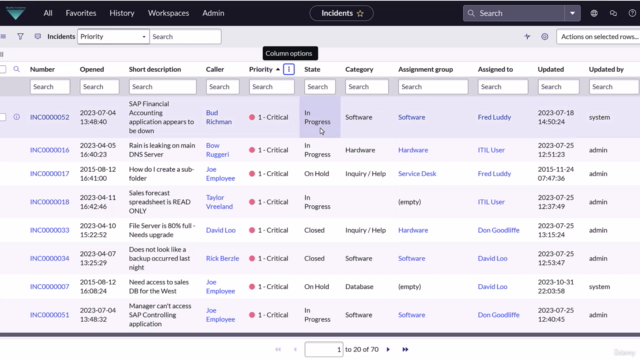The width and height of the screenshot is (640, 360).
Task: Preview record INC0000052 info icon
Action: [16, 117]
